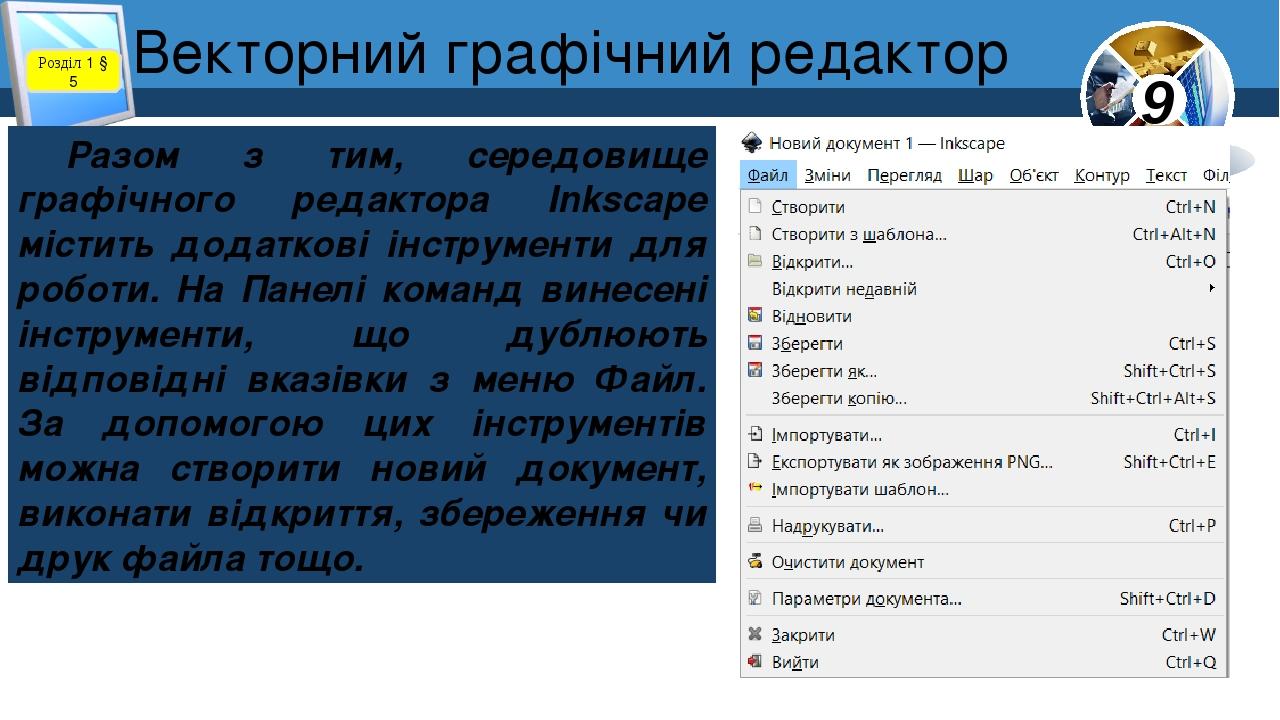Click the template page icon for Створити з шаблона
Screen dimensions: 1280x720
coord(755,234)
